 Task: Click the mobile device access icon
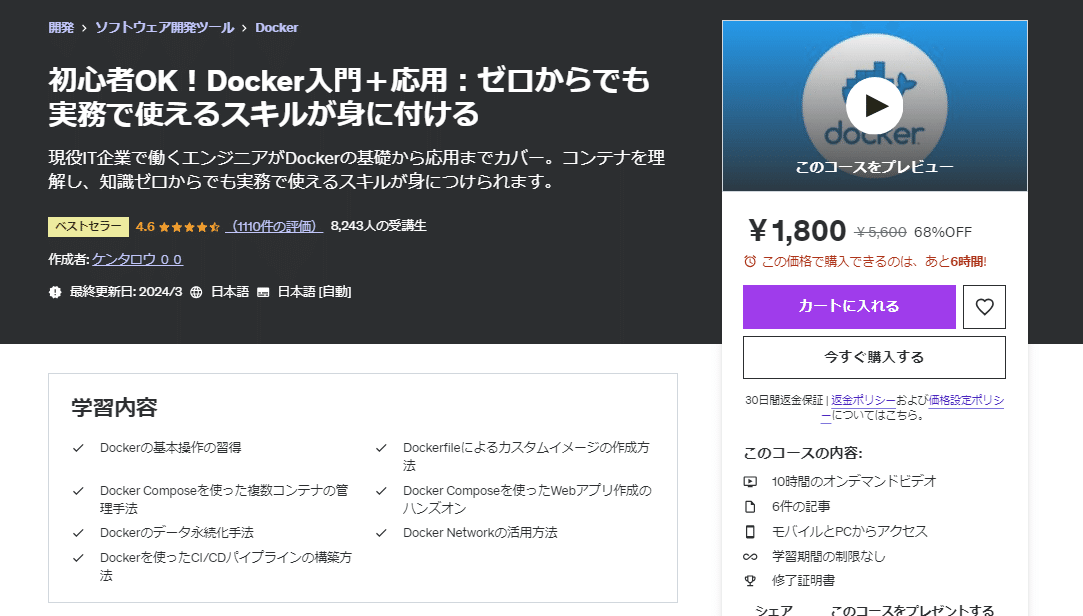click(x=750, y=531)
